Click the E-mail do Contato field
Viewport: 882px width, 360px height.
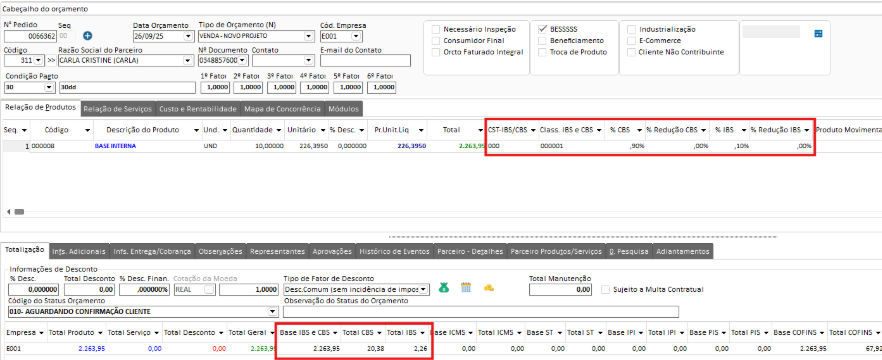point(365,60)
